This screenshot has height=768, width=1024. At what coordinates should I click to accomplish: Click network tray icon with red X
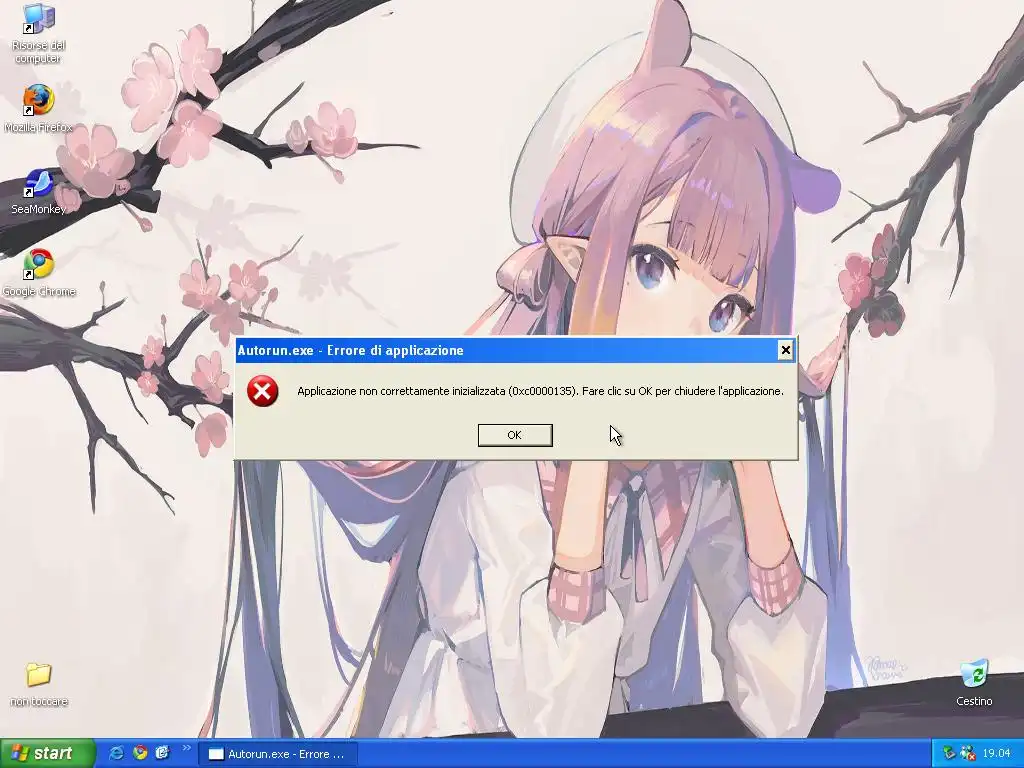pos(968,754)
